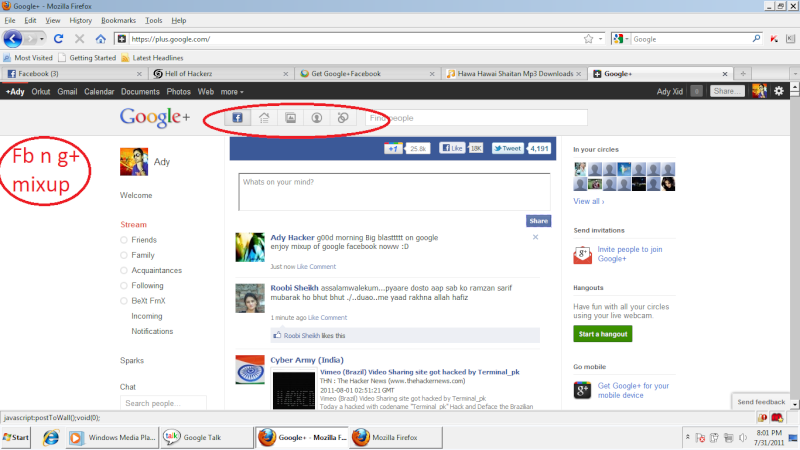
Task: Switch to Google Talk taskbar item
Action: [x=207, y=438]
